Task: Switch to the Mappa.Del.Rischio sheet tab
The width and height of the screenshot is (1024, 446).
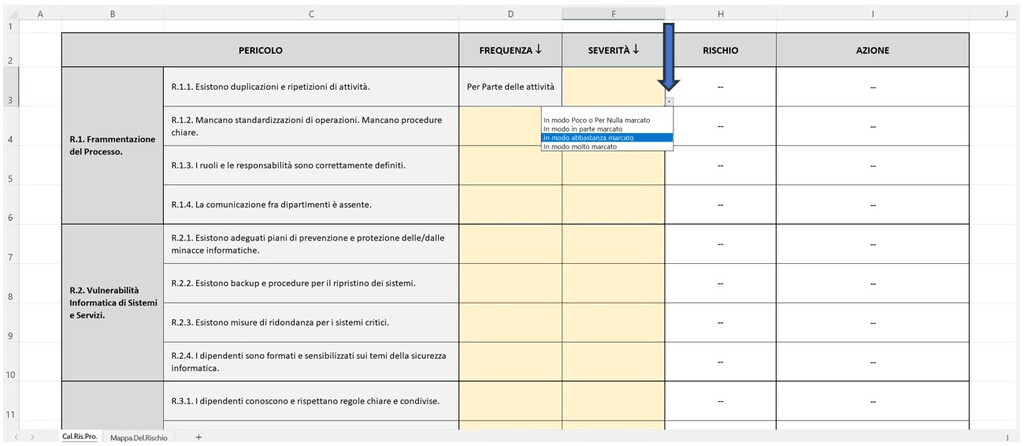Action: click(x=139, y=438)
